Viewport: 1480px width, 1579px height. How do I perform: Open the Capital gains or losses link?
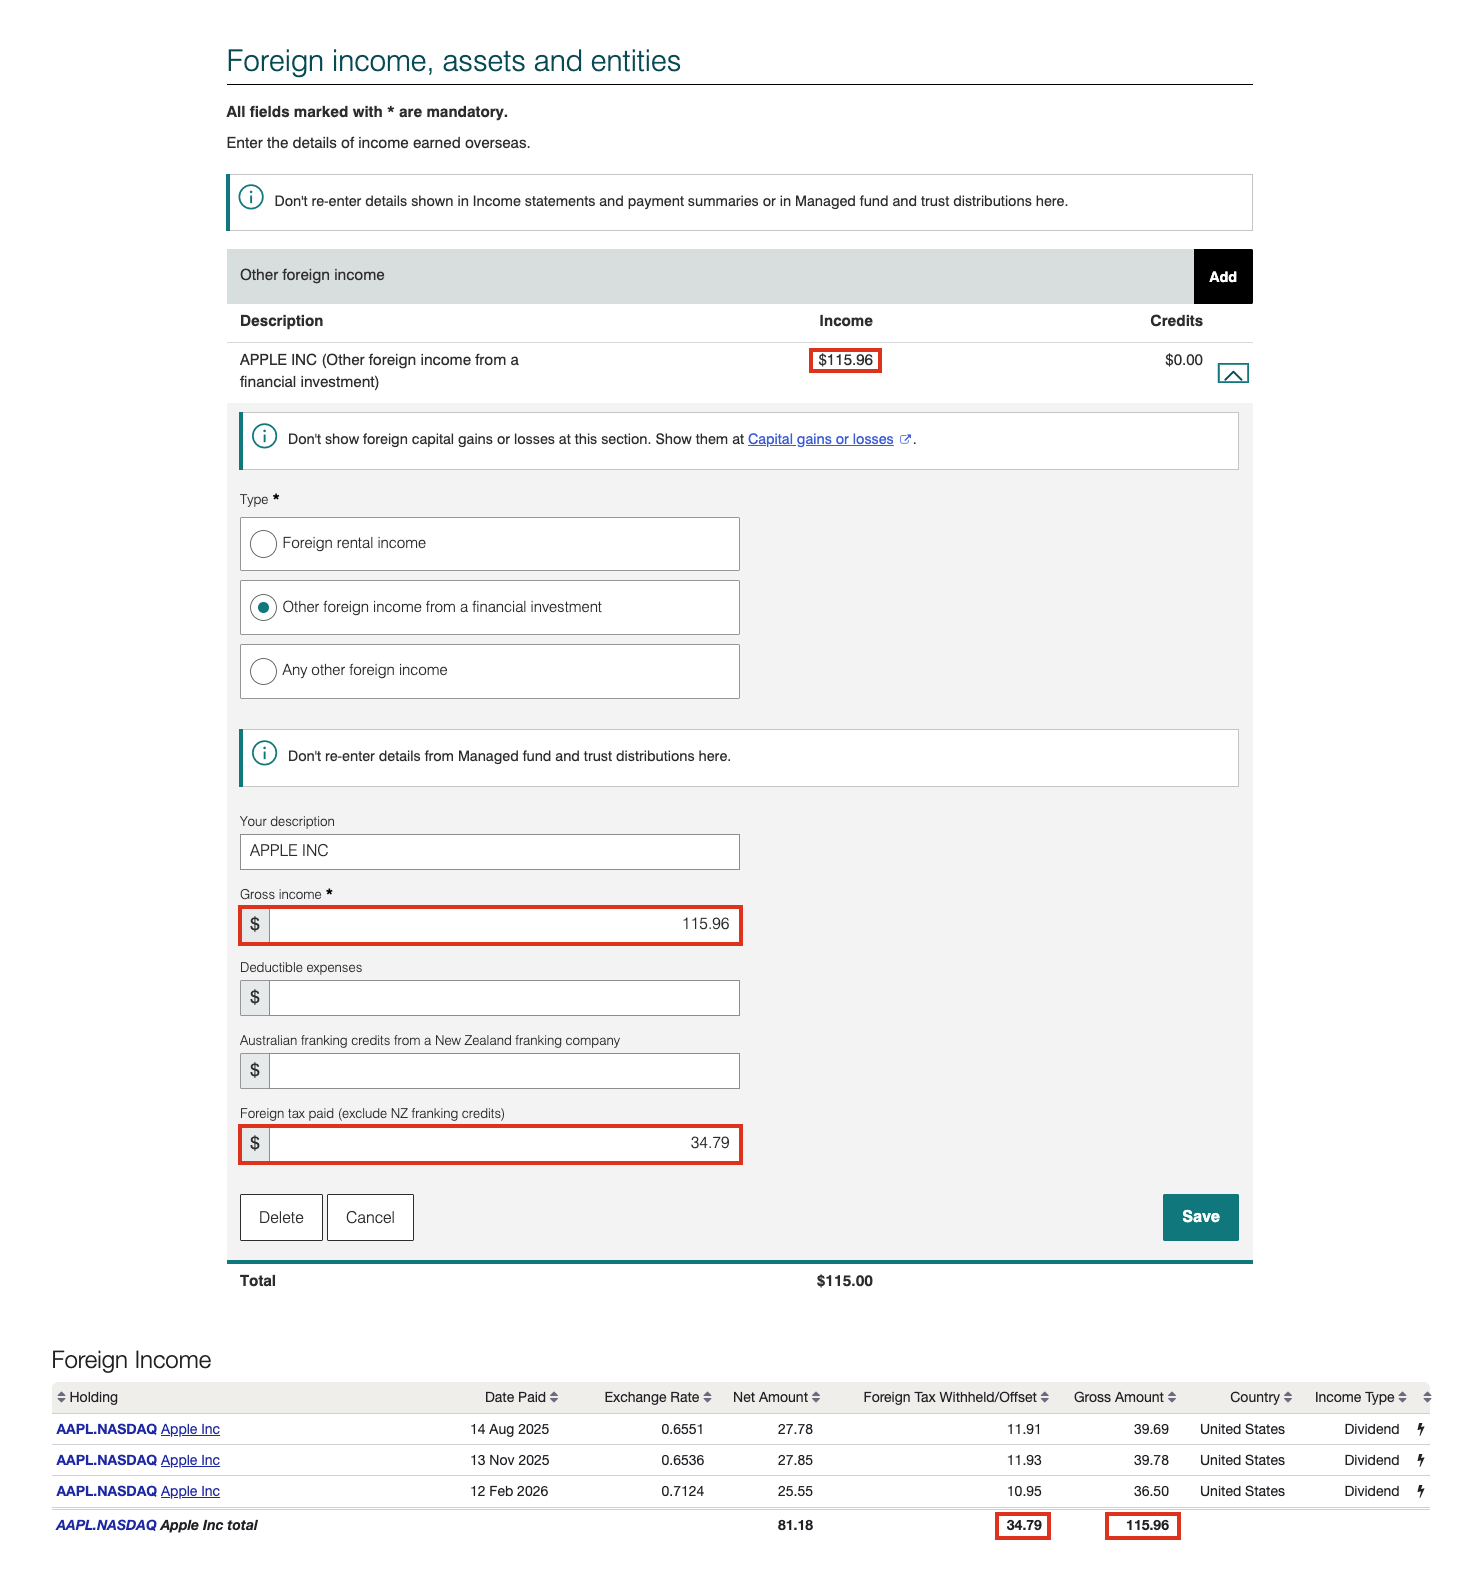pos(820,439)
